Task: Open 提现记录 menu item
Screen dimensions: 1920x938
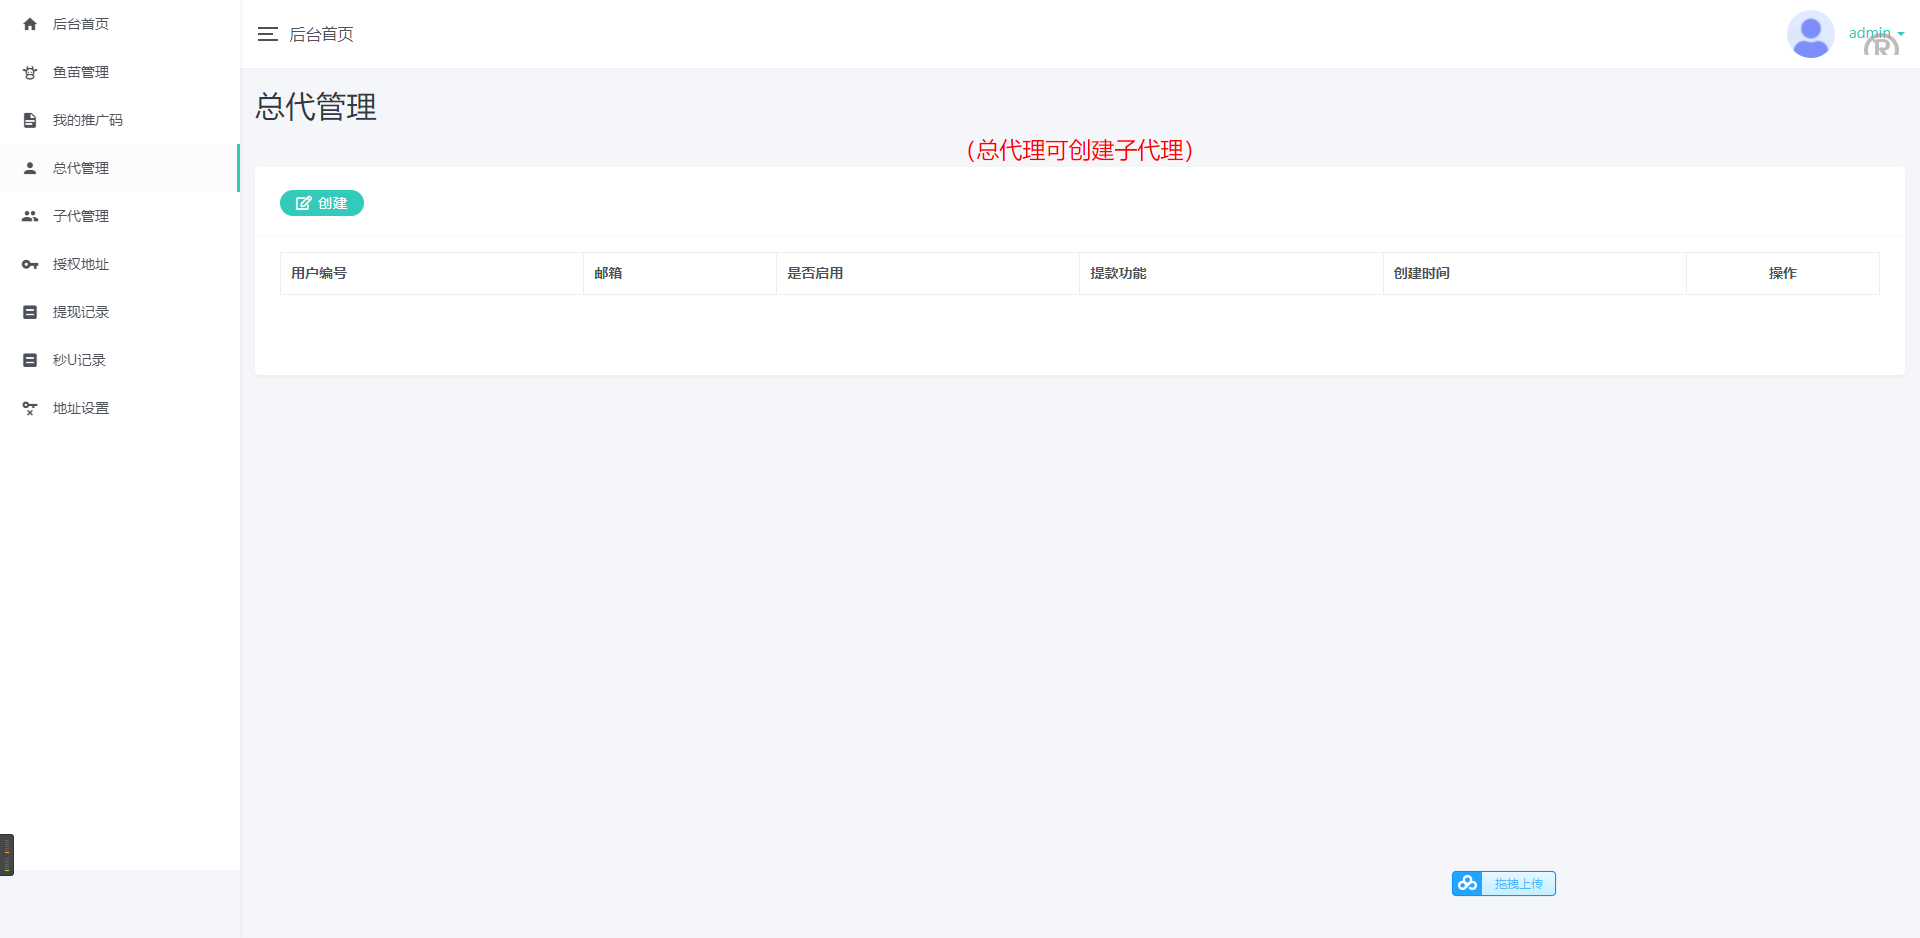Action: tap(81, 312)
